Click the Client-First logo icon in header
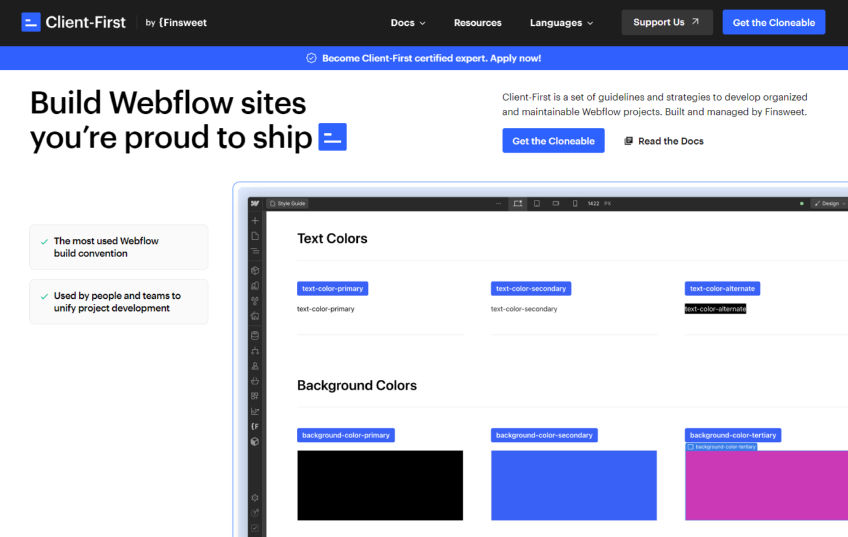The height and width of the screenshot is (537, 848). pos(31,22)
